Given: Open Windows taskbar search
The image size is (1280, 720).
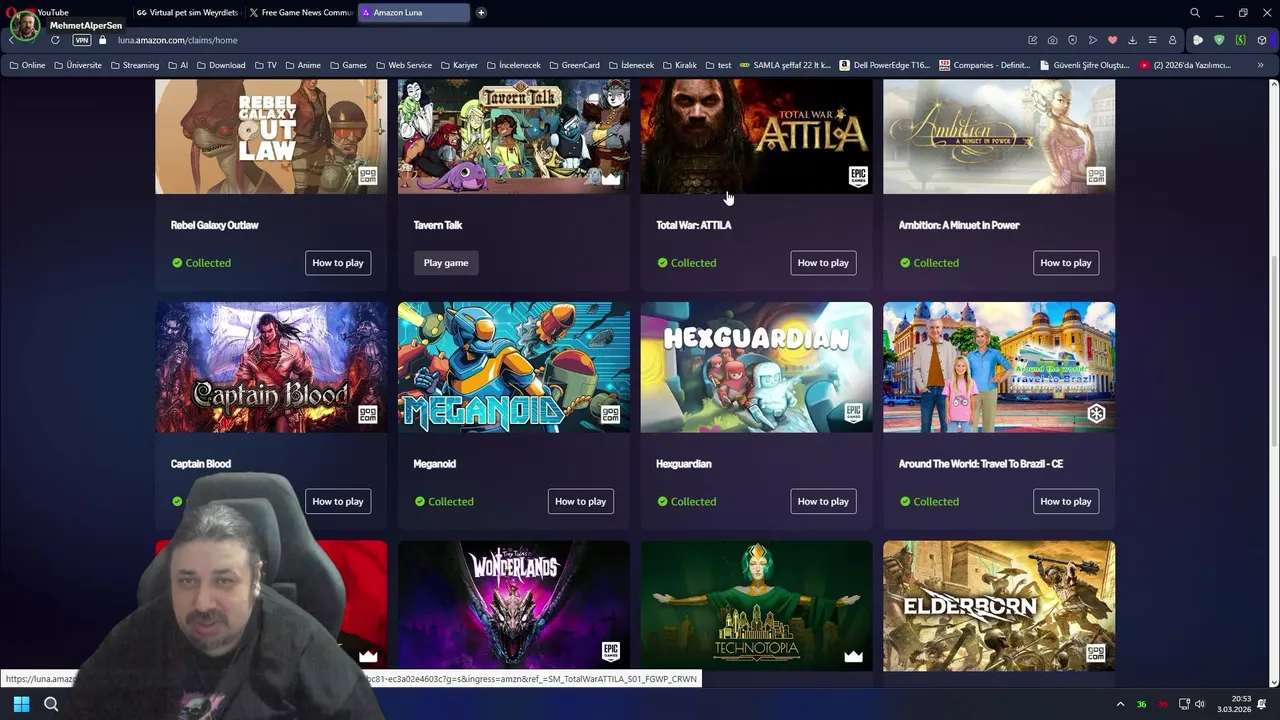Looking at the screenshot, I should (x=51, y=704).
